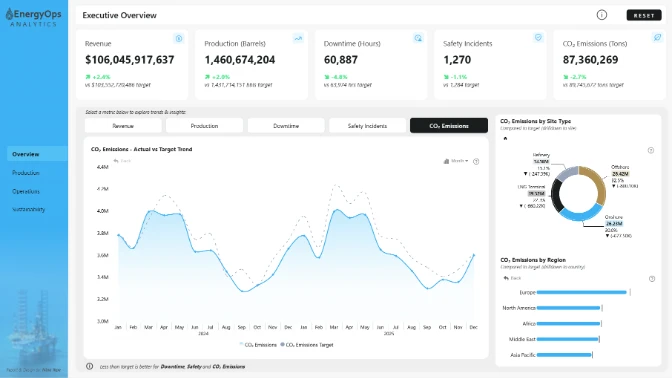Click the drill-up arrow above the donut chart
The image size is (672, 378).
pyautogui.click(x=505, y=138)
